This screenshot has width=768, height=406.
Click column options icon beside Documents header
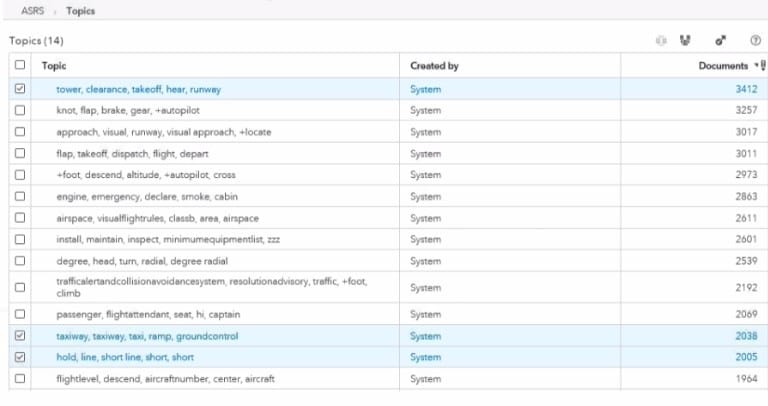763,66
